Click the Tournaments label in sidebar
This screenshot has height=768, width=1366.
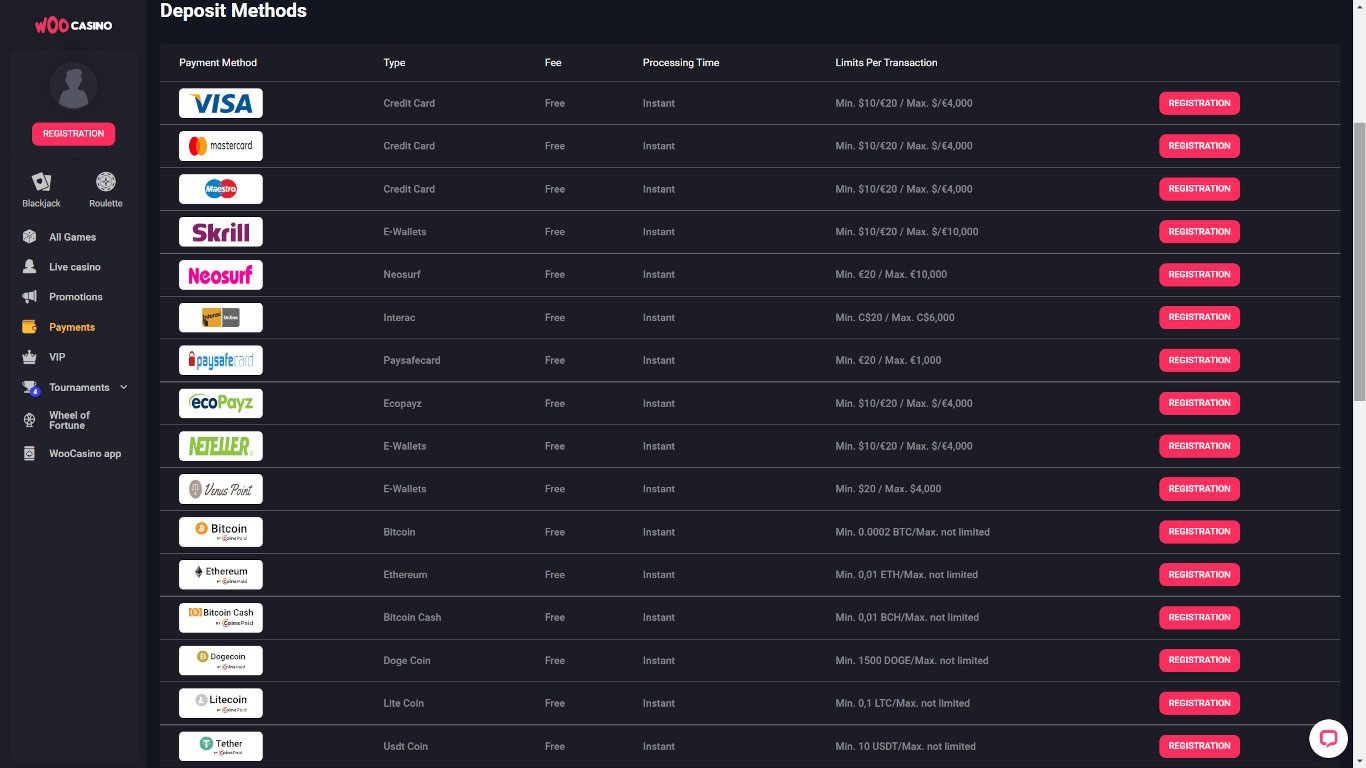[x=79, y=387]
